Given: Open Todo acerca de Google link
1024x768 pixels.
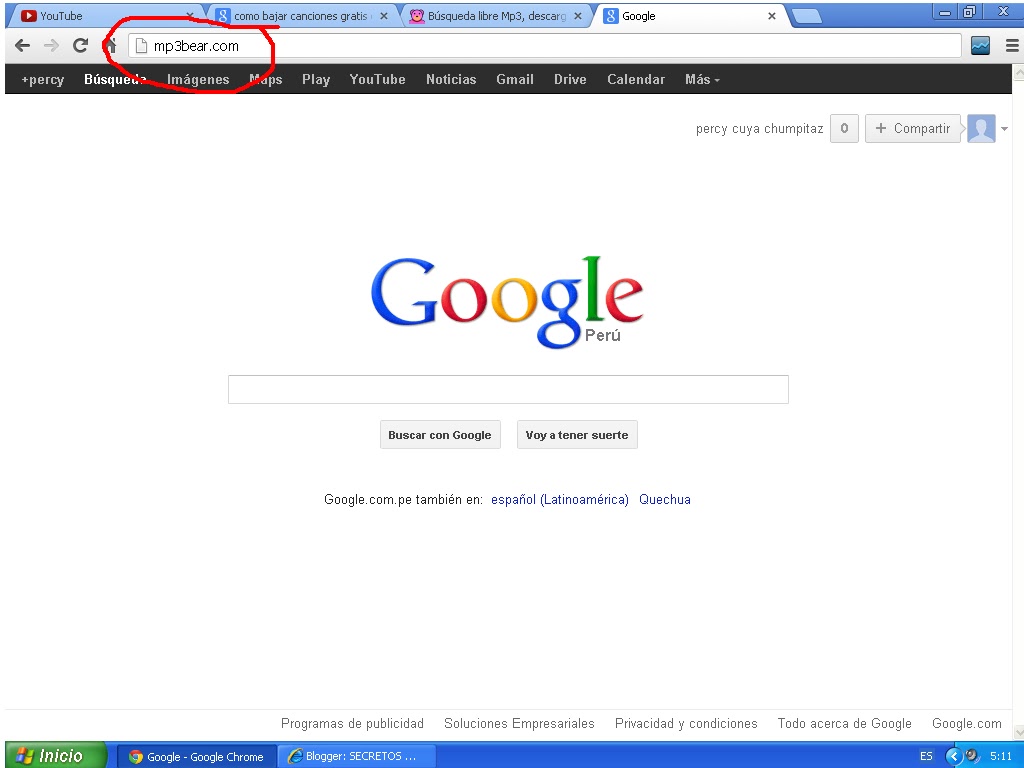Looking at the screenshot, I should [844, 724].
